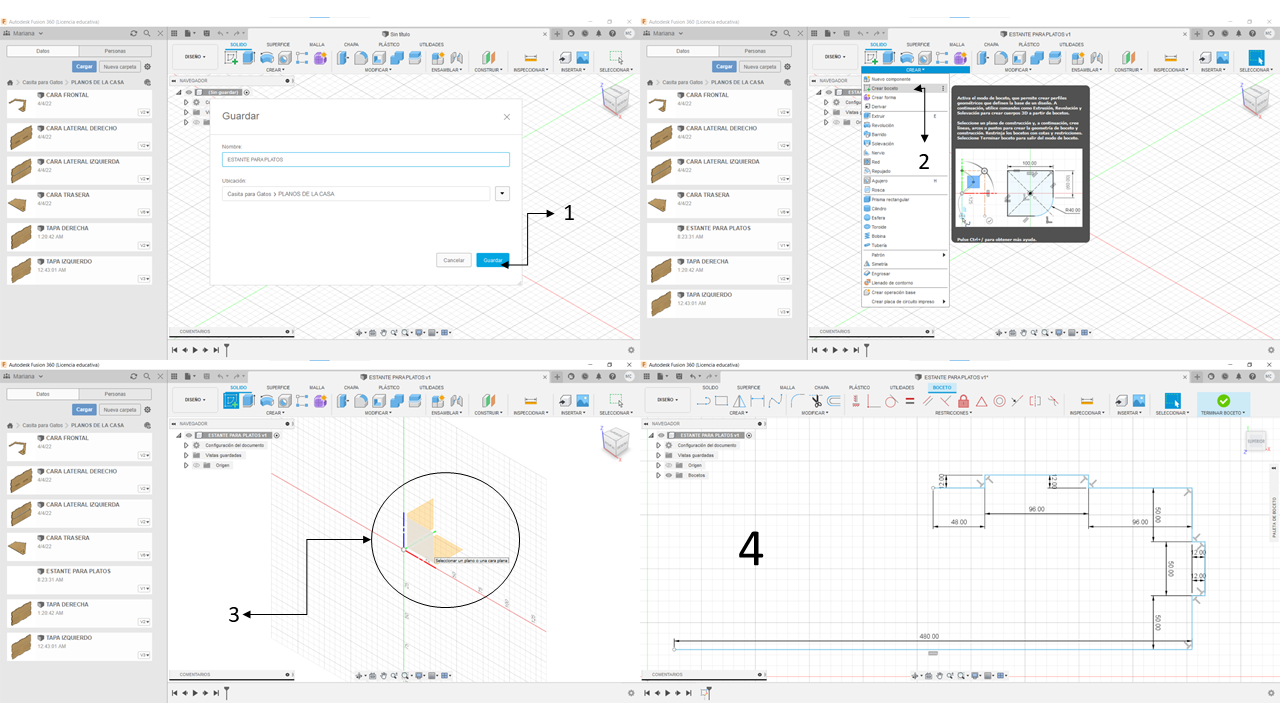The height and width of the screenshot is (720, 1280).
Task: Click Casita para Gatos breadcrumb in Sin título window
Action: (x=43, y=82)
